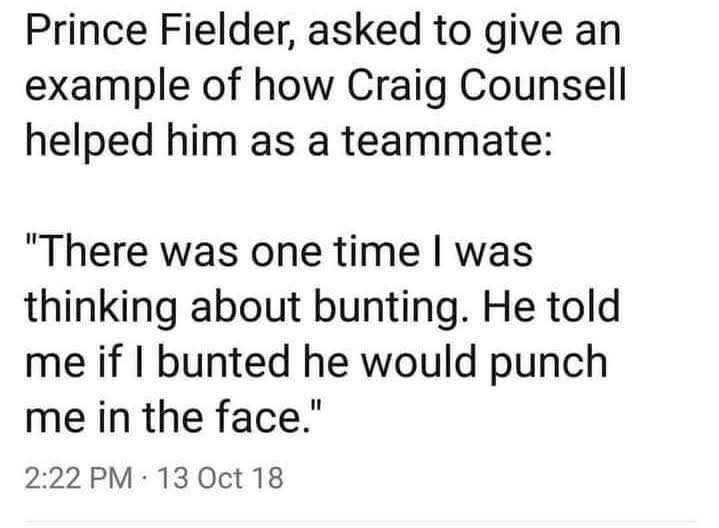
Task: Click the divider line below the timestamp
Action: click(x=359, y=520)
